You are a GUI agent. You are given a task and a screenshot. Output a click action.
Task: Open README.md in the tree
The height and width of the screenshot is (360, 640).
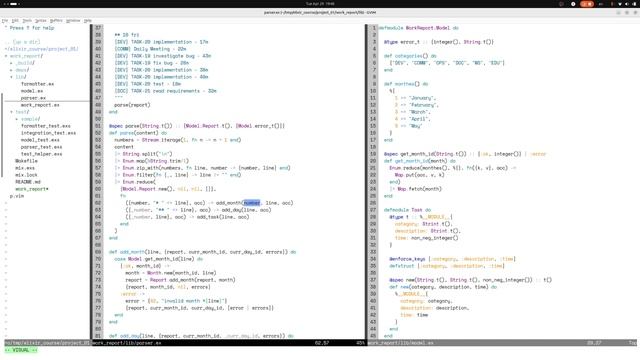click(x=28, y=182)
